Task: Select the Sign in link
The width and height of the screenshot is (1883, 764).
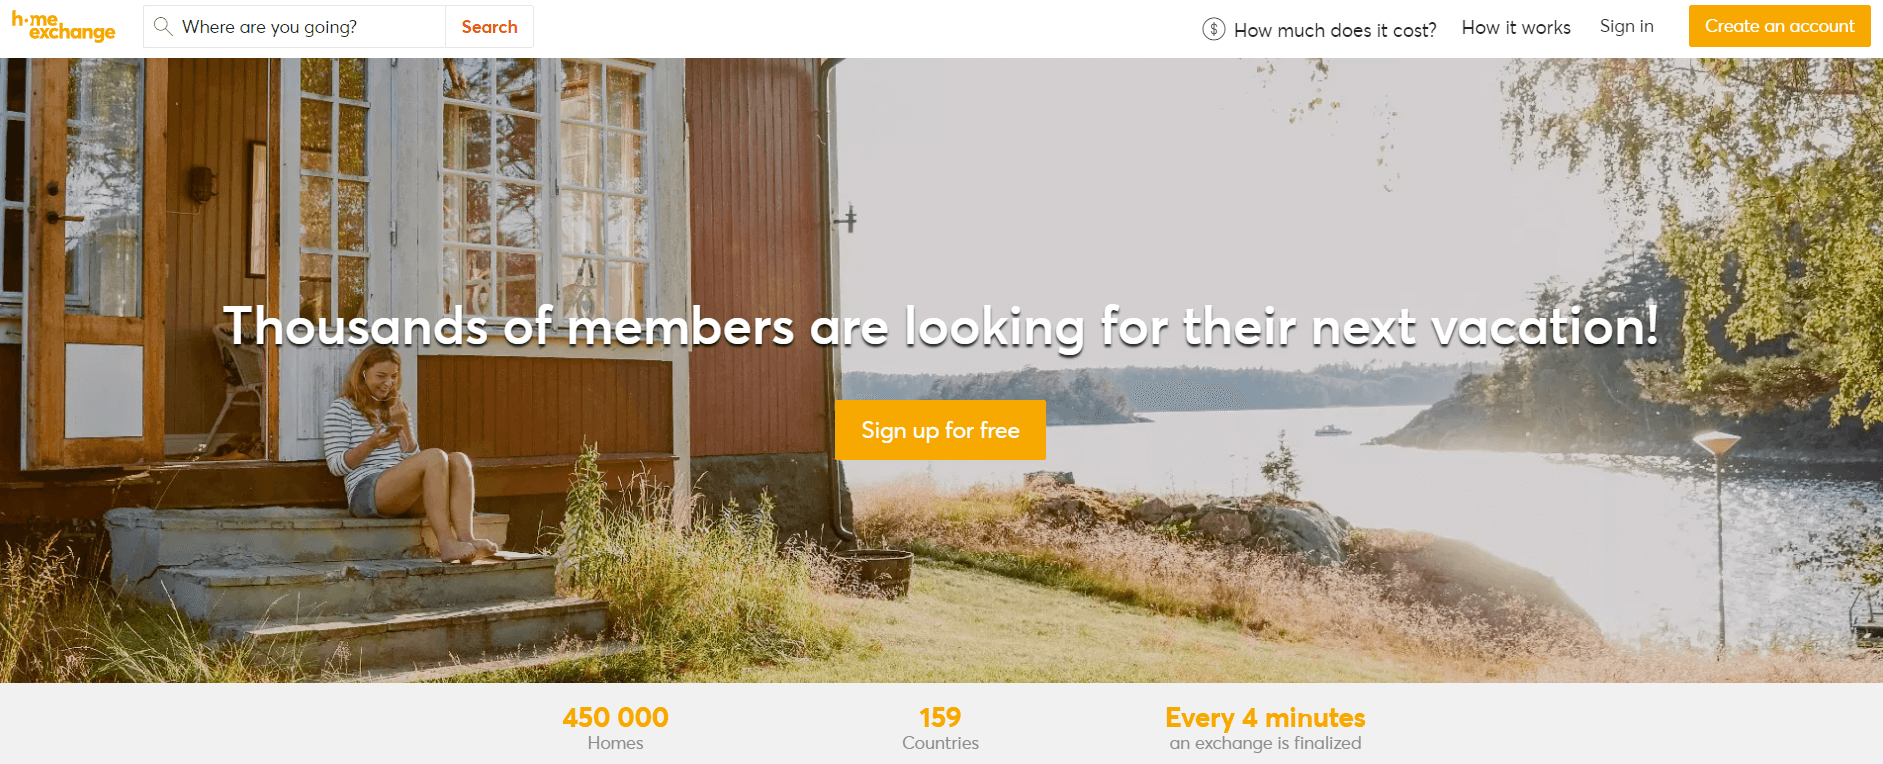Action: click(x=1626, y=27)
